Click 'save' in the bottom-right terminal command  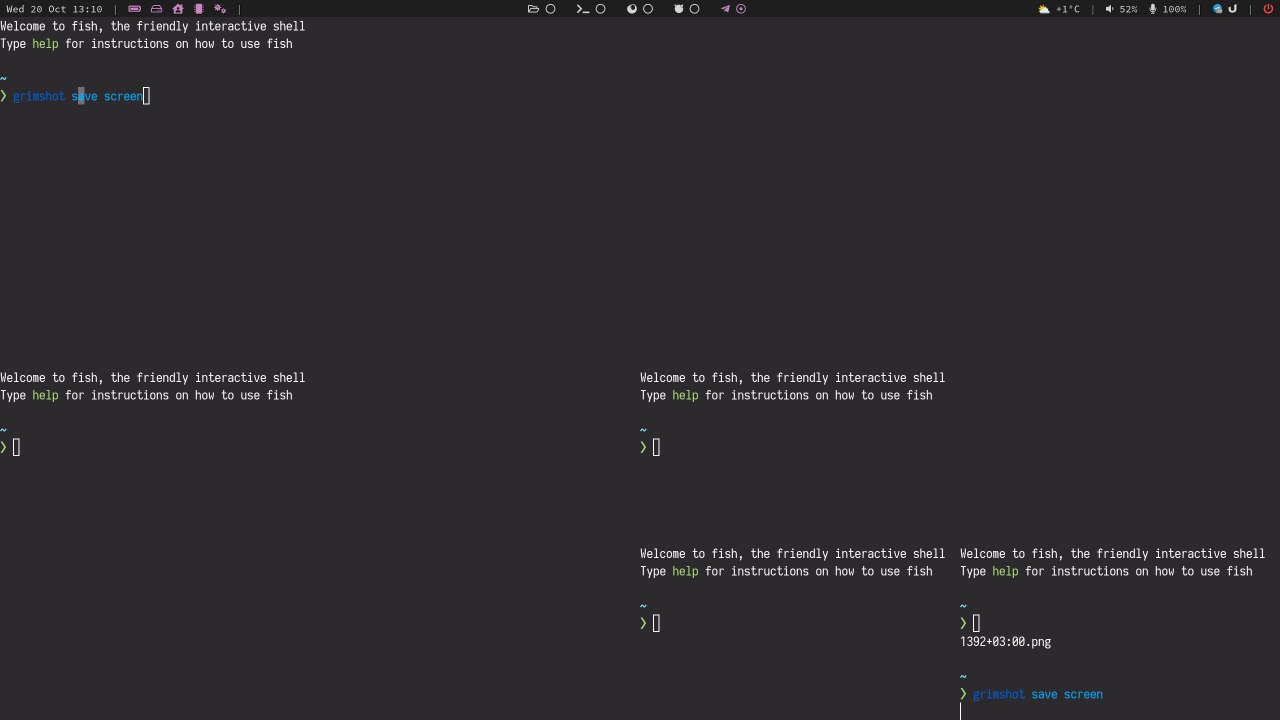point(1045,694)
